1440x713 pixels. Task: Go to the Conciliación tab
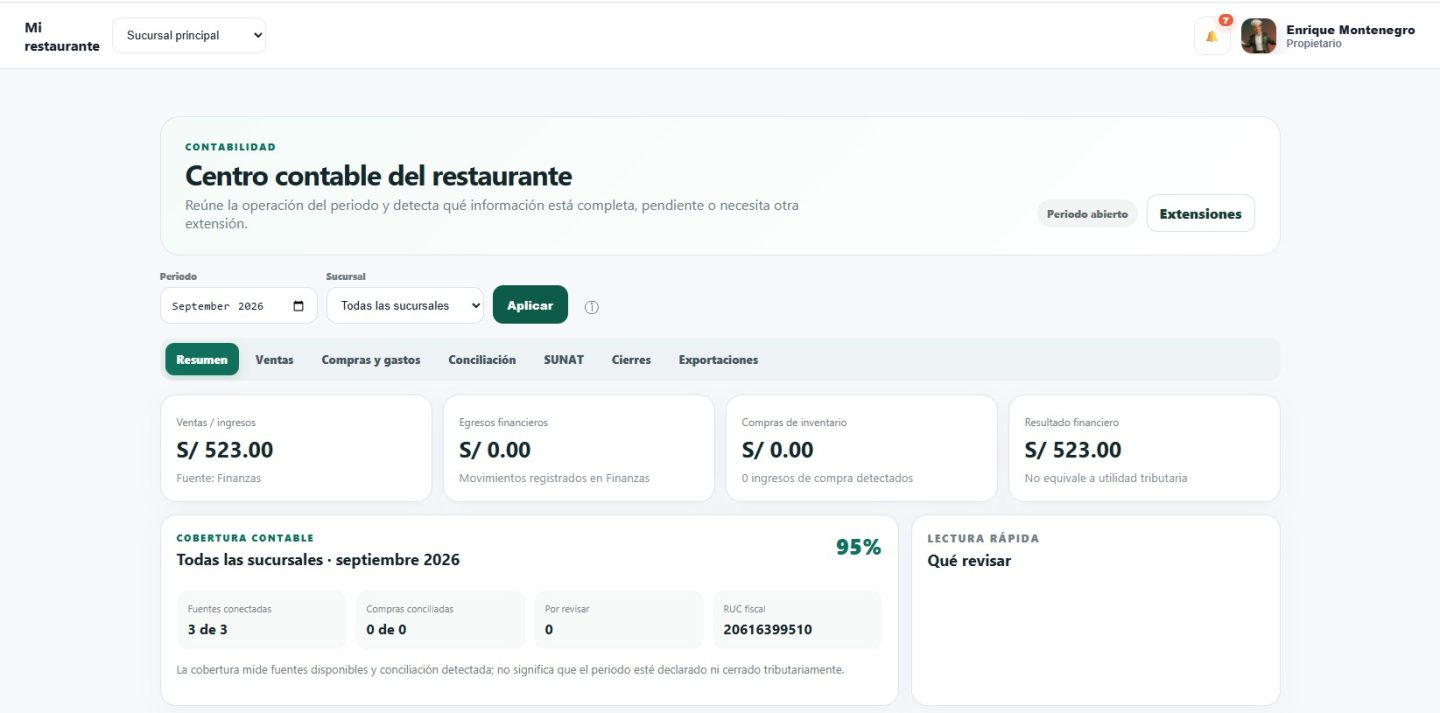(x=482, y=359)
